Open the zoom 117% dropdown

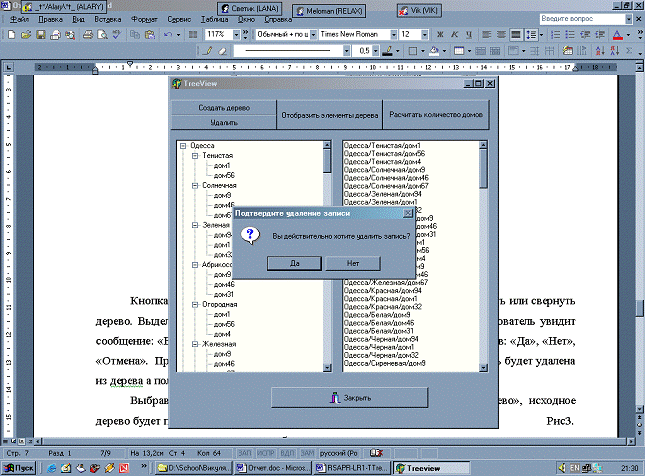coord(236,34)
